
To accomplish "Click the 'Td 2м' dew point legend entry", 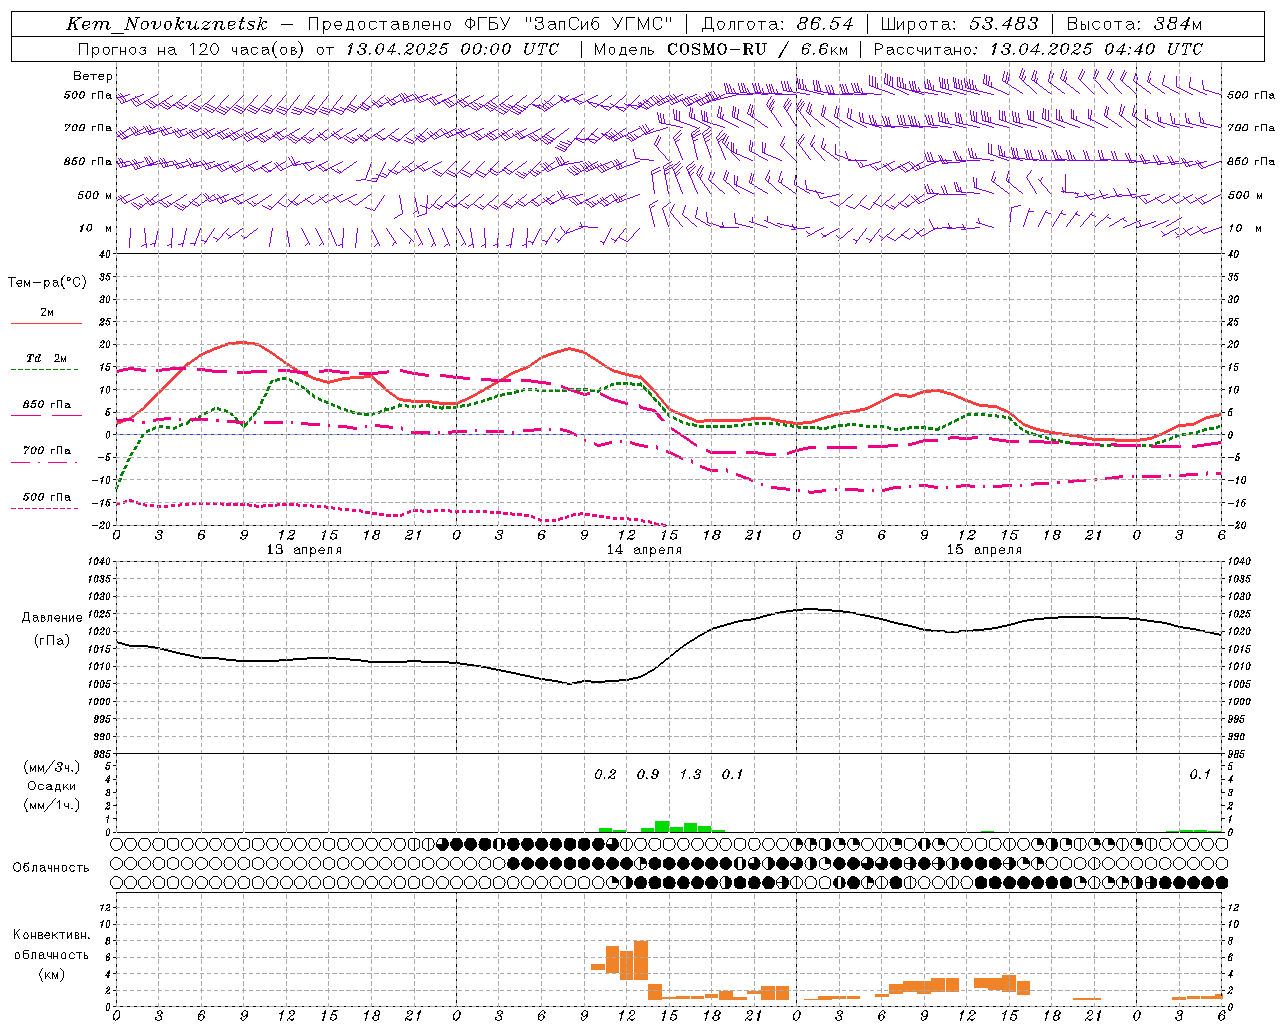I will 46,358.
